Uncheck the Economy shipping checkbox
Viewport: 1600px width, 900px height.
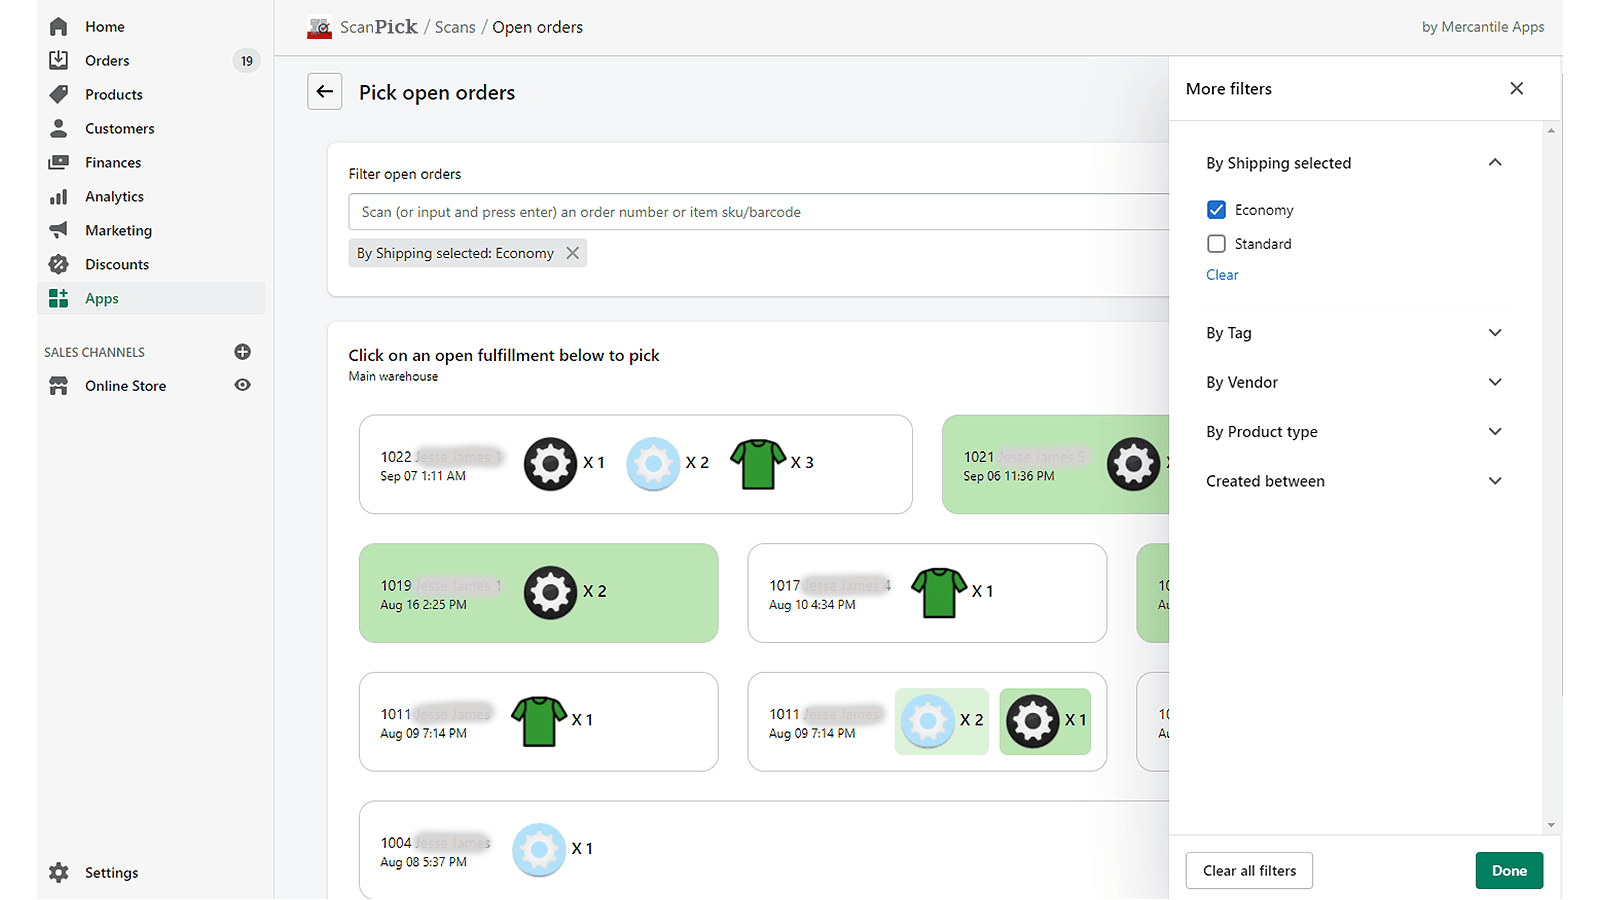1216,209
